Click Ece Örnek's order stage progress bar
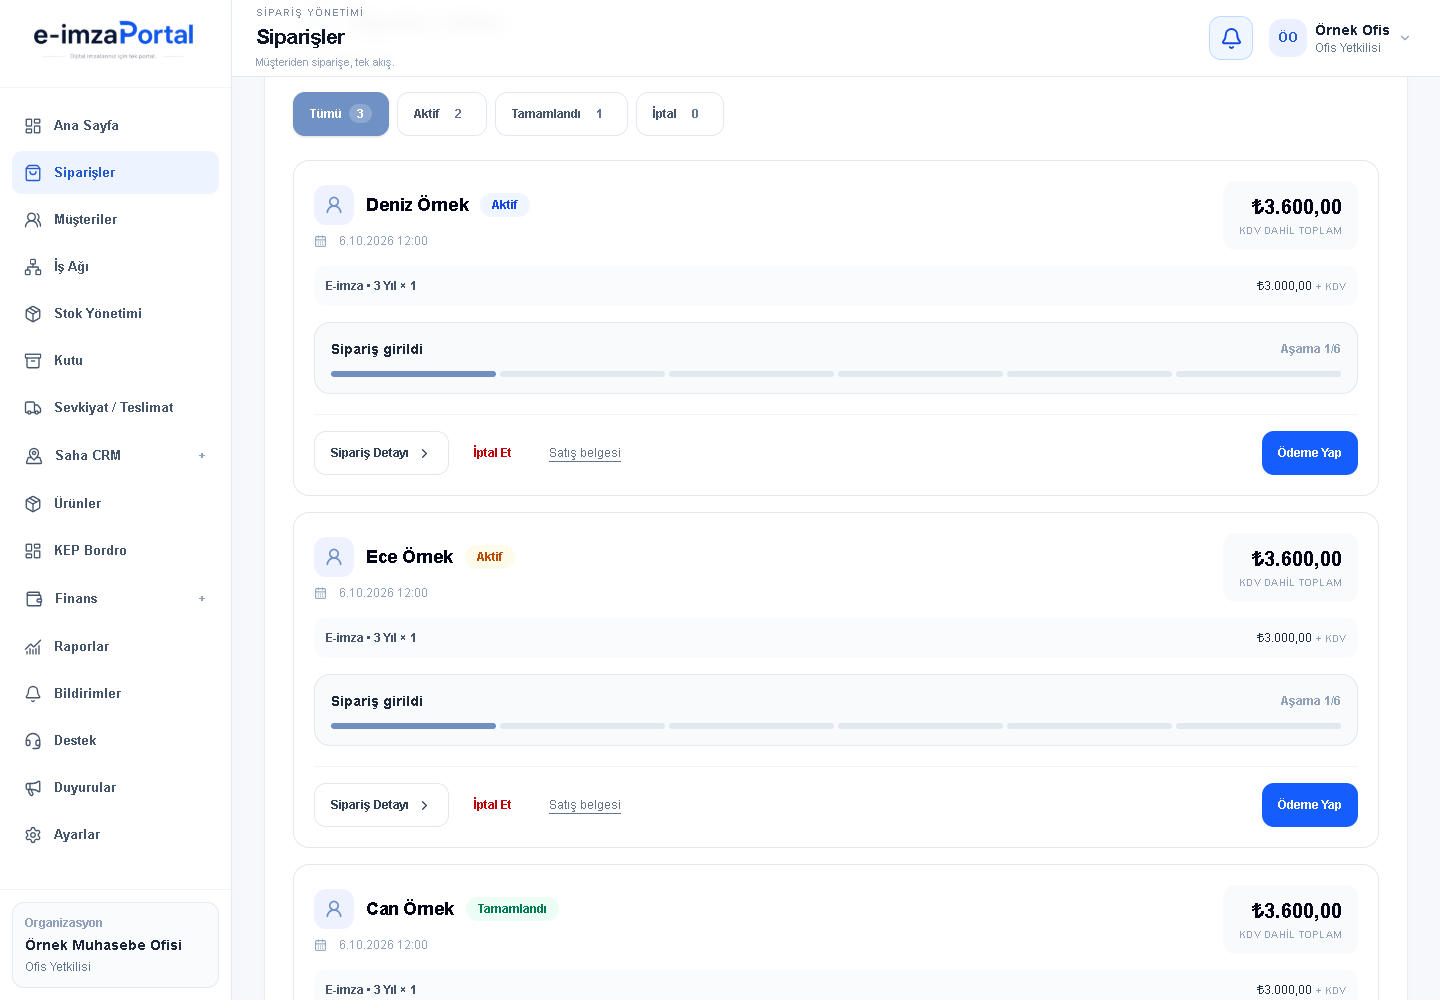This screenshot has width=1440, height=1000. [x=836, y=726]
